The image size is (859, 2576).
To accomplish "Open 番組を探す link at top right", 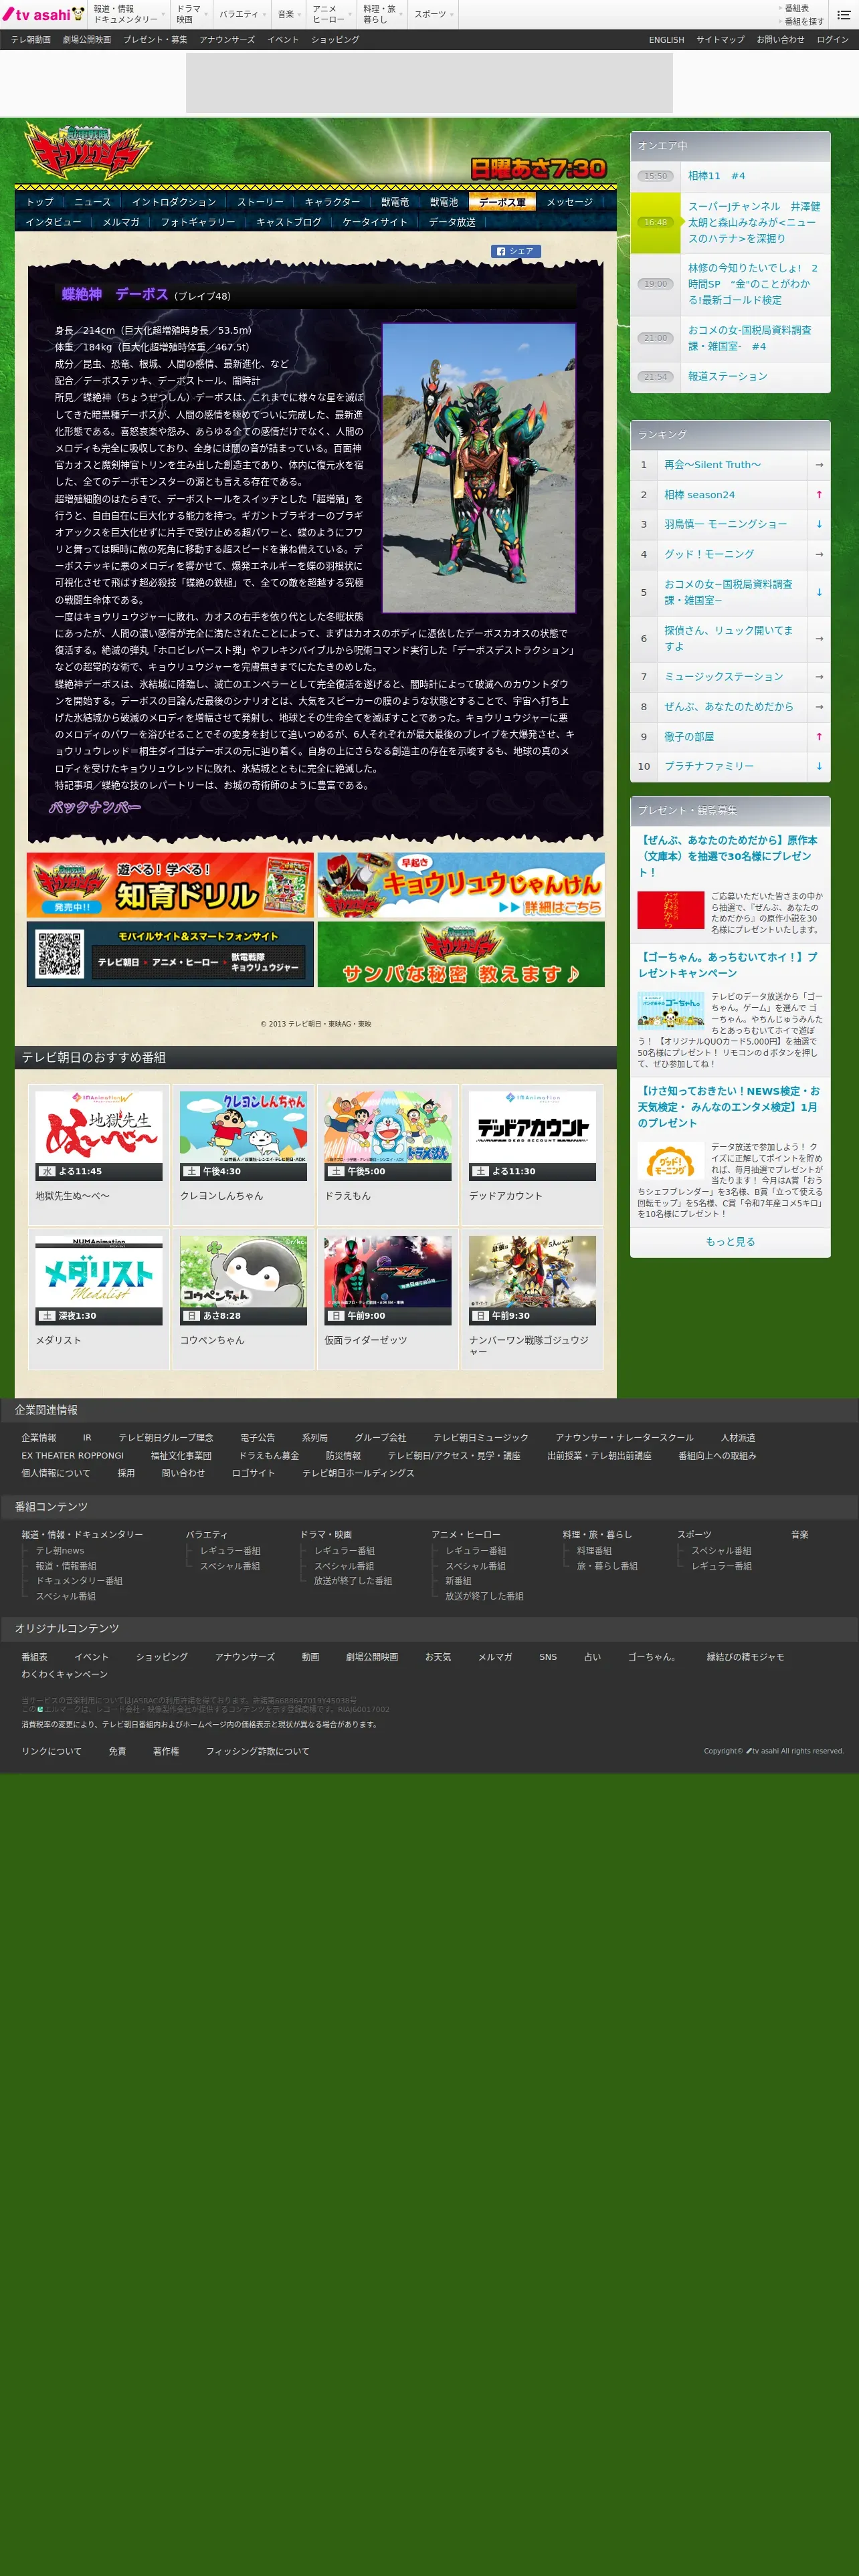I will click(804, 21).
